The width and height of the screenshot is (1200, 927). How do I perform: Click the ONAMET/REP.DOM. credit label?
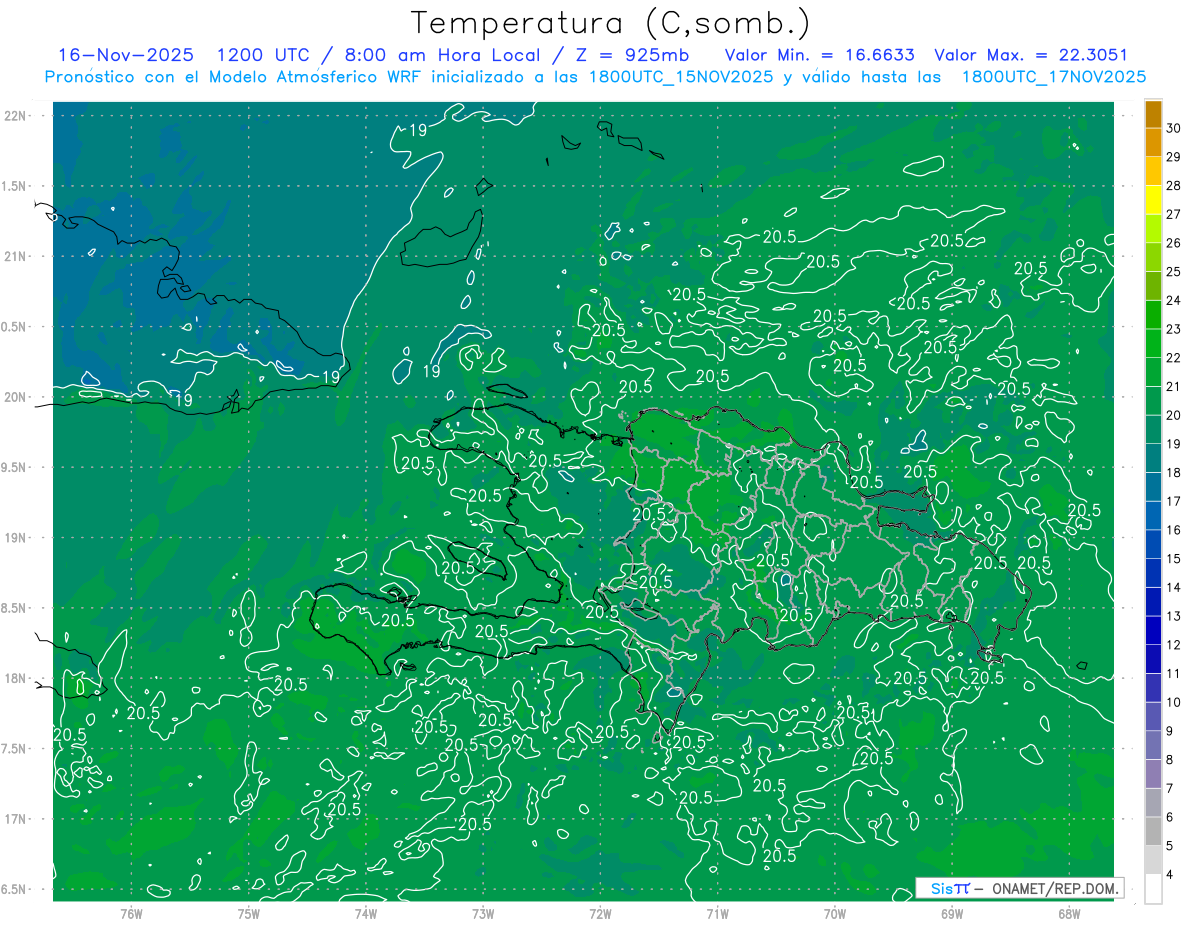point(1054,888)
